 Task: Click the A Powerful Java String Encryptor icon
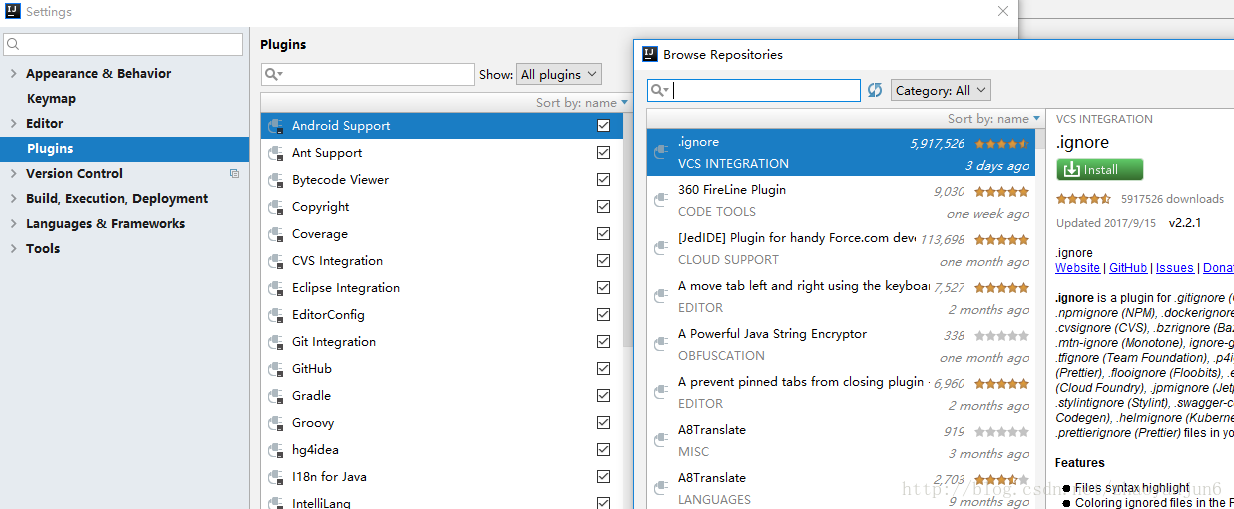point(660,344)
